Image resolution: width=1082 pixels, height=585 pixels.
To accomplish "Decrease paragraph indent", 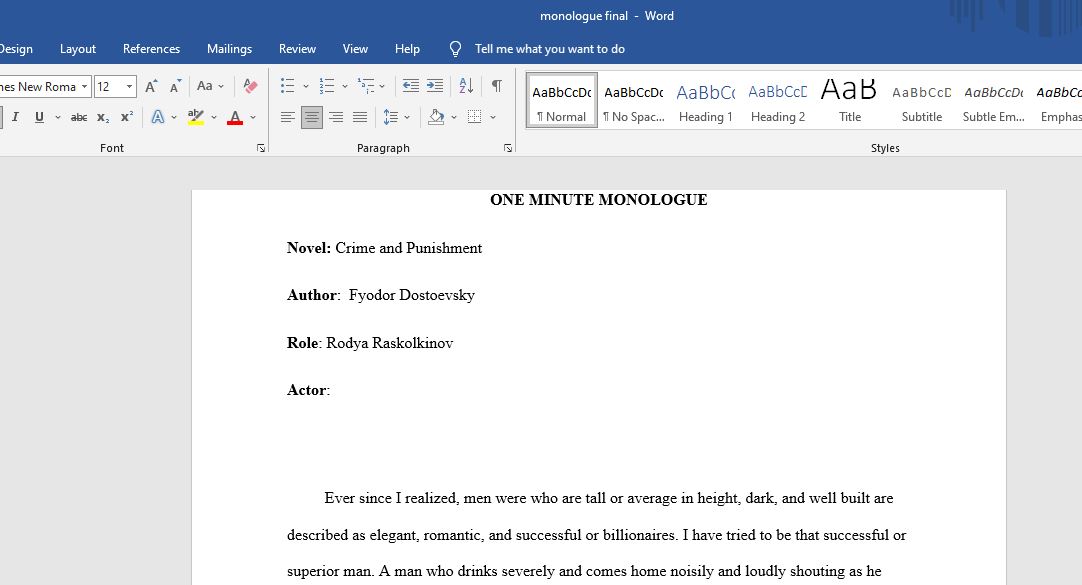I will pyautogui.click(x=411, y=86).
